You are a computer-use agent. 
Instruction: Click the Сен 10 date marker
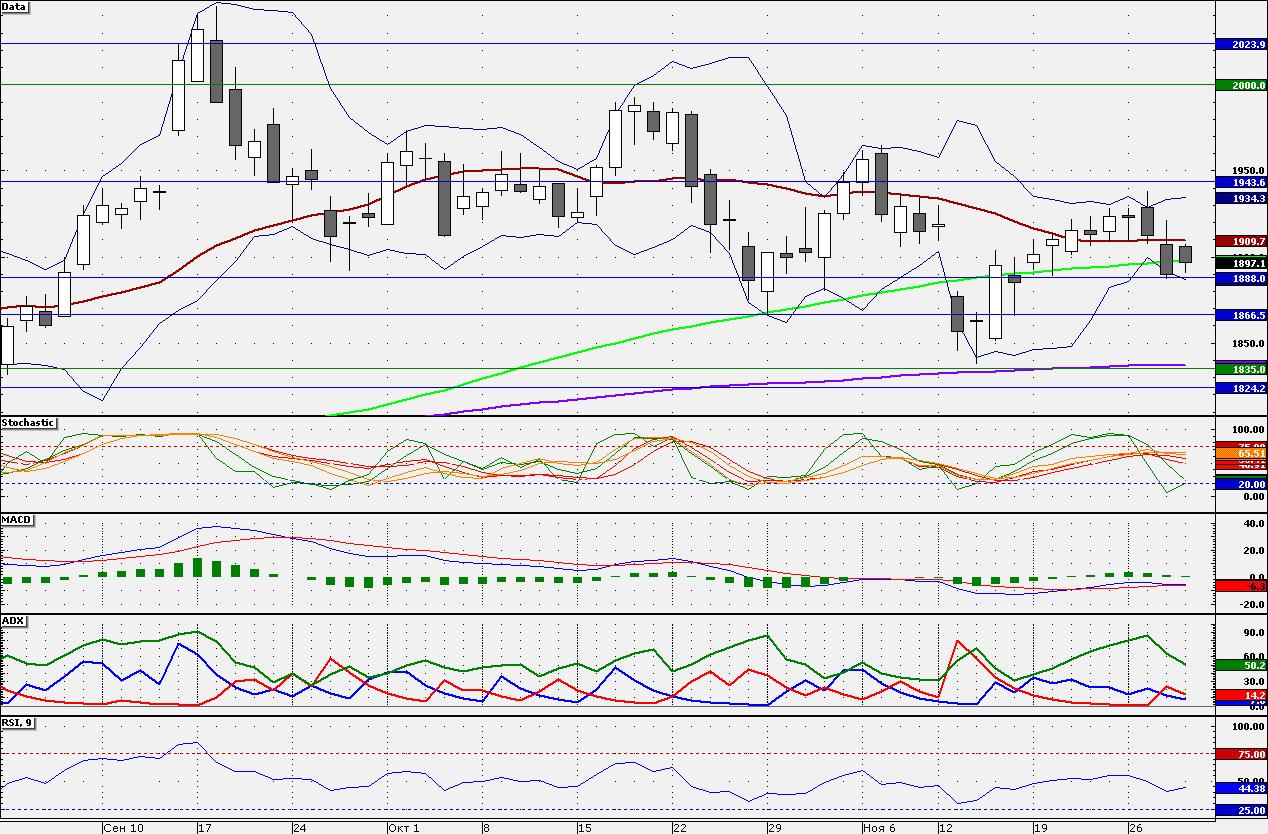[x=123, y=828]
